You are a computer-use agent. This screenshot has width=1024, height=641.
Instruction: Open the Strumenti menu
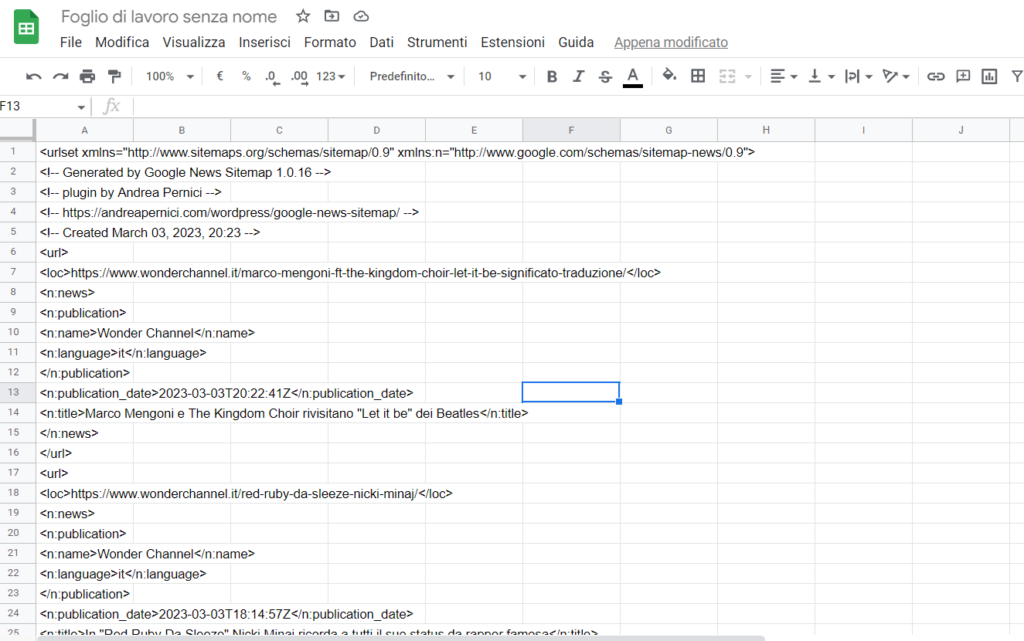click(x=437, y=42)
